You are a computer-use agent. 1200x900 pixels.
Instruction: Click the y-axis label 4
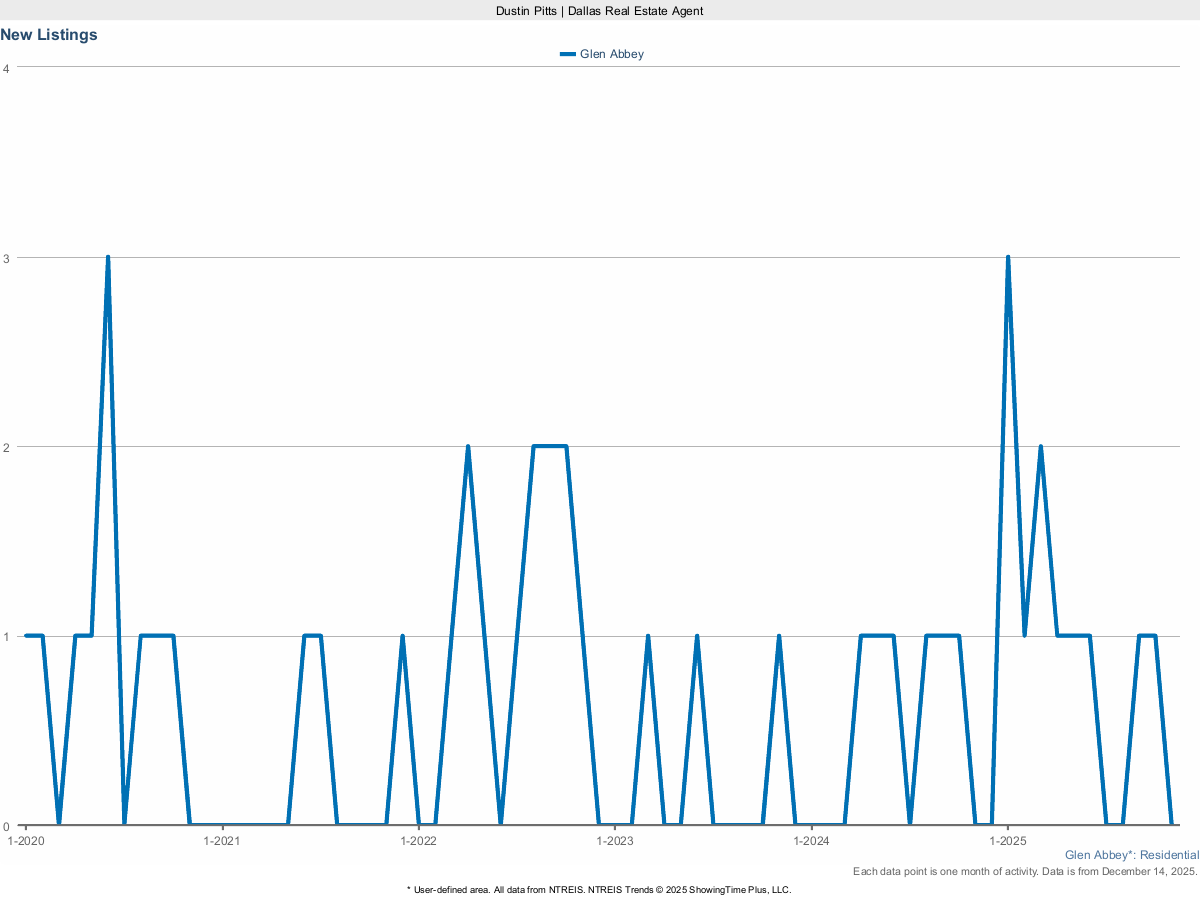(x=7, y=68)
